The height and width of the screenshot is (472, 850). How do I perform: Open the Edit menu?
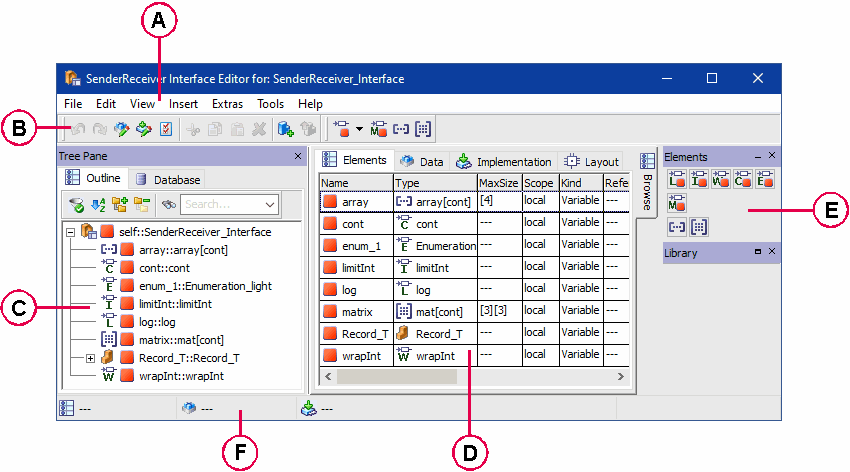pyautogui.click(x=106, y=104)
